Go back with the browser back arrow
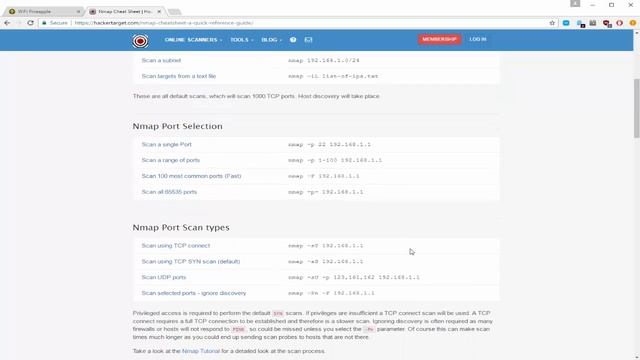The image size is (640, 360). (x=7, y=23)
